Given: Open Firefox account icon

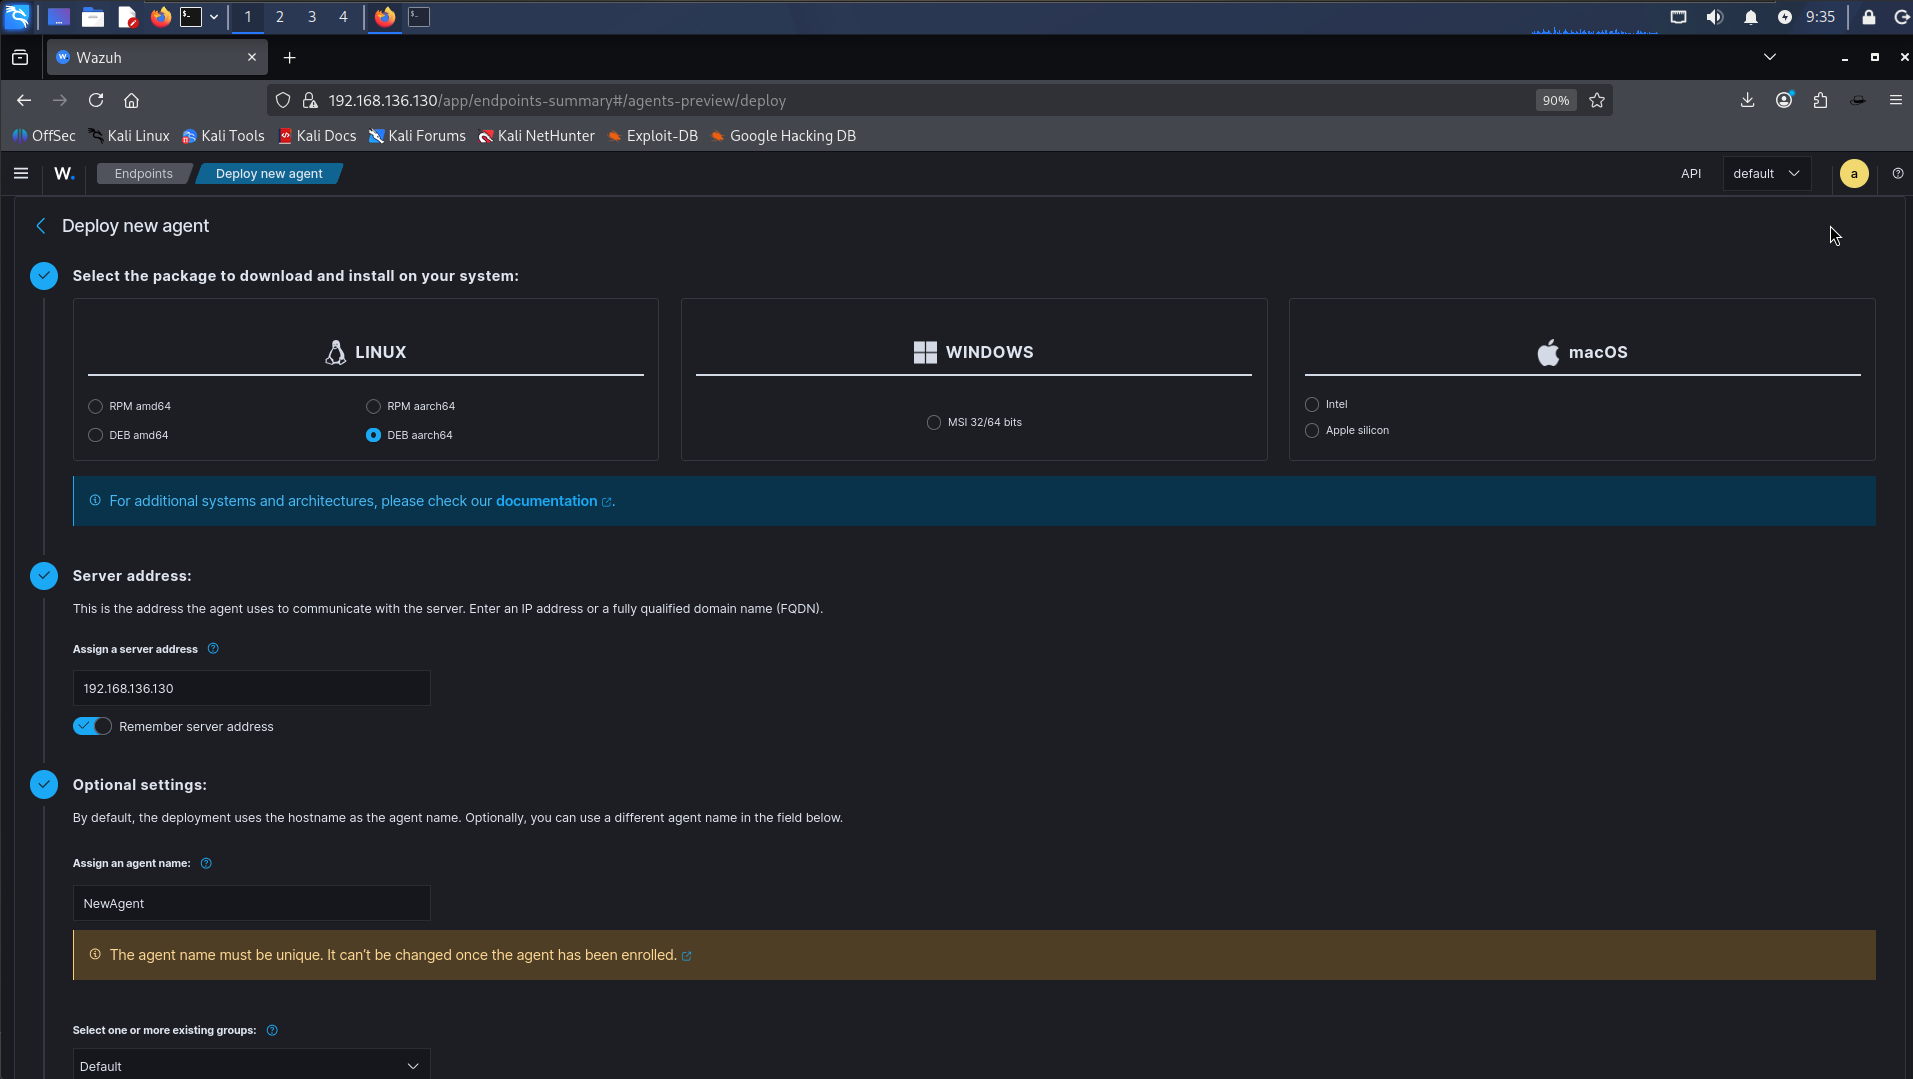Looking at the screenshot, I should tap(1784, 100).
